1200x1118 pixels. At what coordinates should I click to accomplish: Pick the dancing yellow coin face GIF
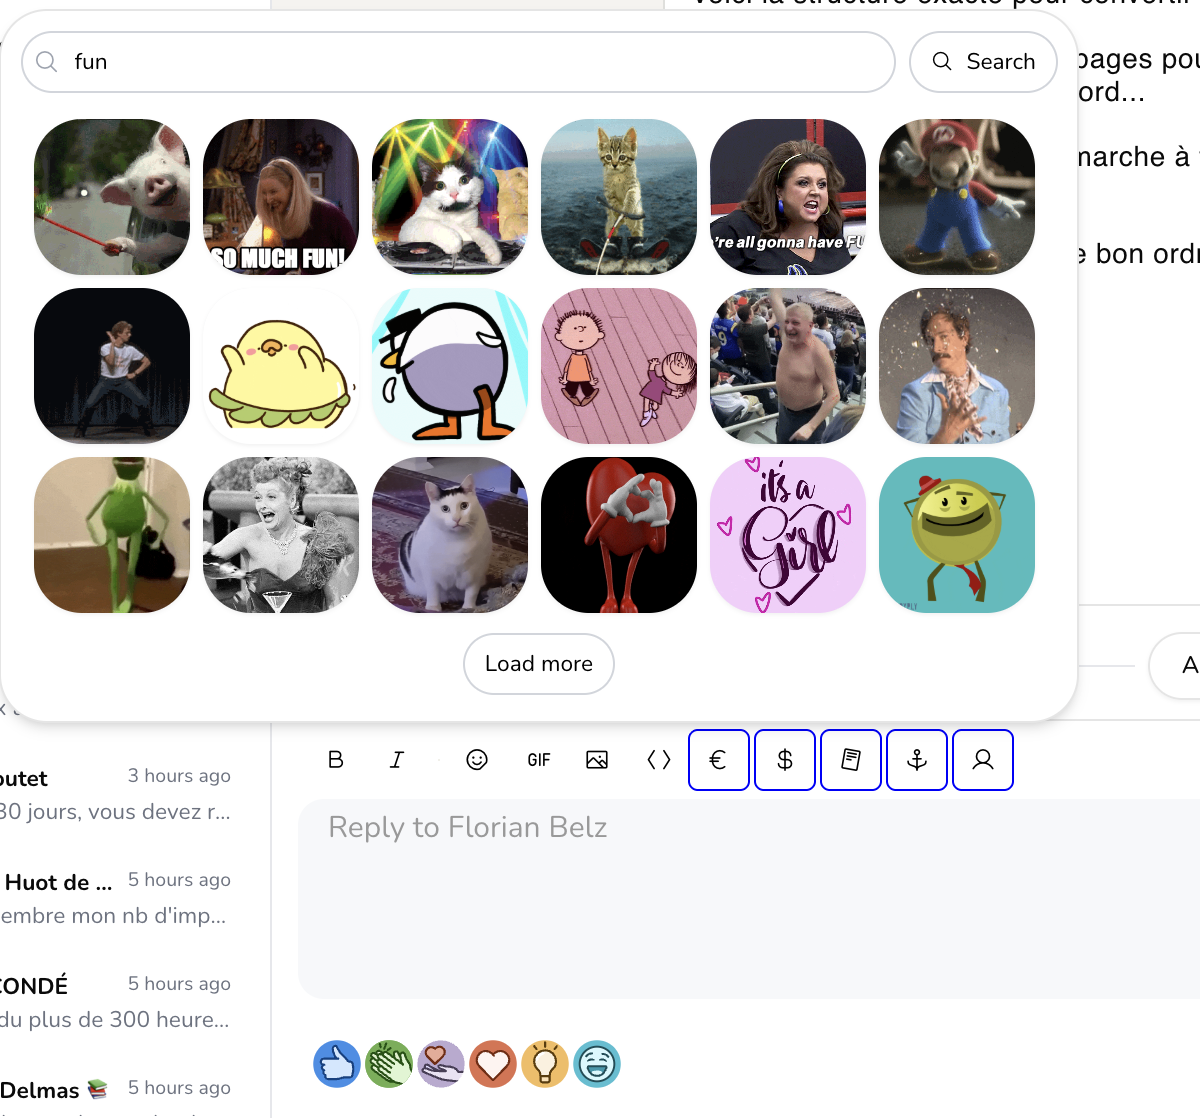[957, 535]
